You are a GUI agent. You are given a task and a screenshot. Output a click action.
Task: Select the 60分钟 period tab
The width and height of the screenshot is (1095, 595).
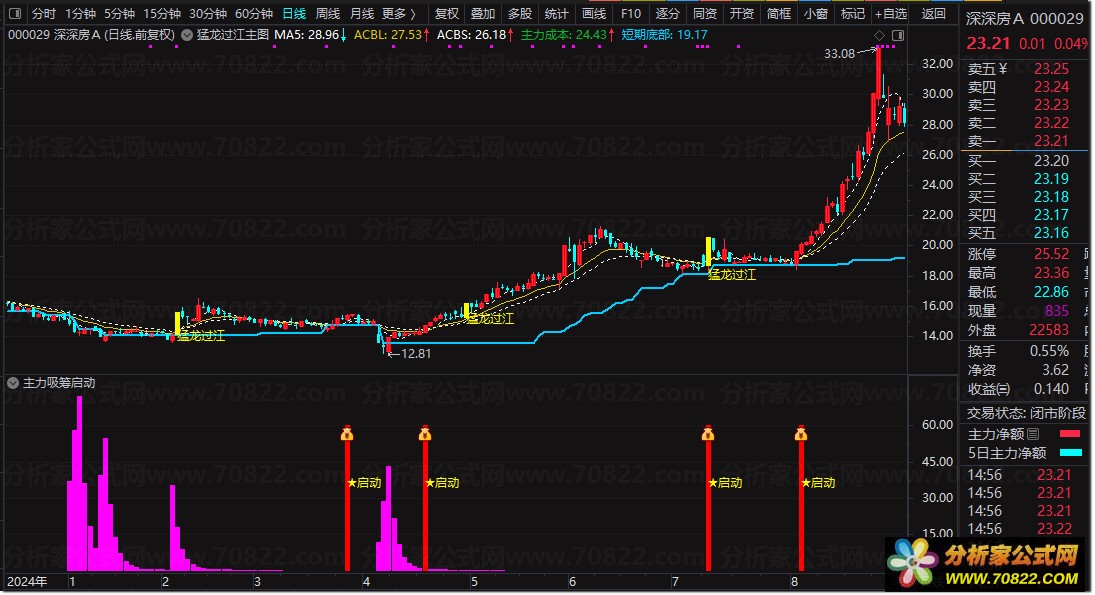point(253,13)
